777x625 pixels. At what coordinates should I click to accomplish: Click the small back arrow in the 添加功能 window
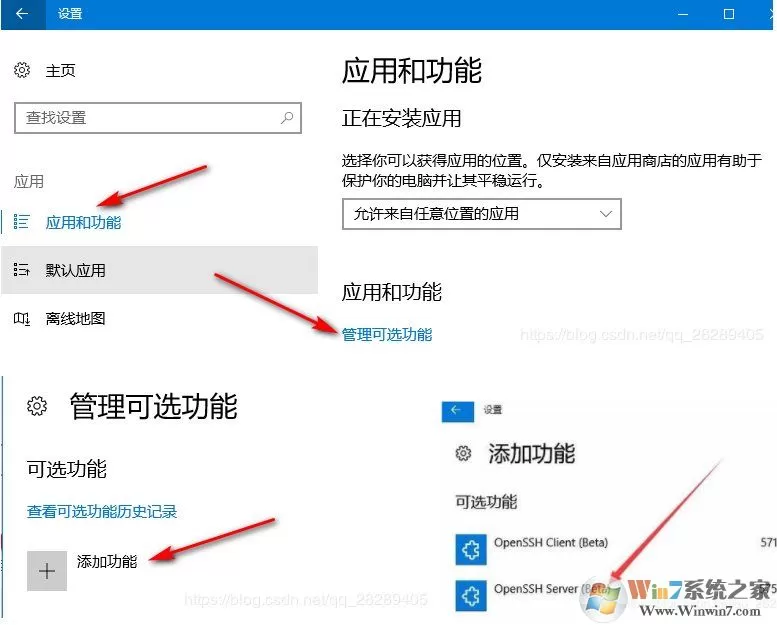click(x=457, y=411)
